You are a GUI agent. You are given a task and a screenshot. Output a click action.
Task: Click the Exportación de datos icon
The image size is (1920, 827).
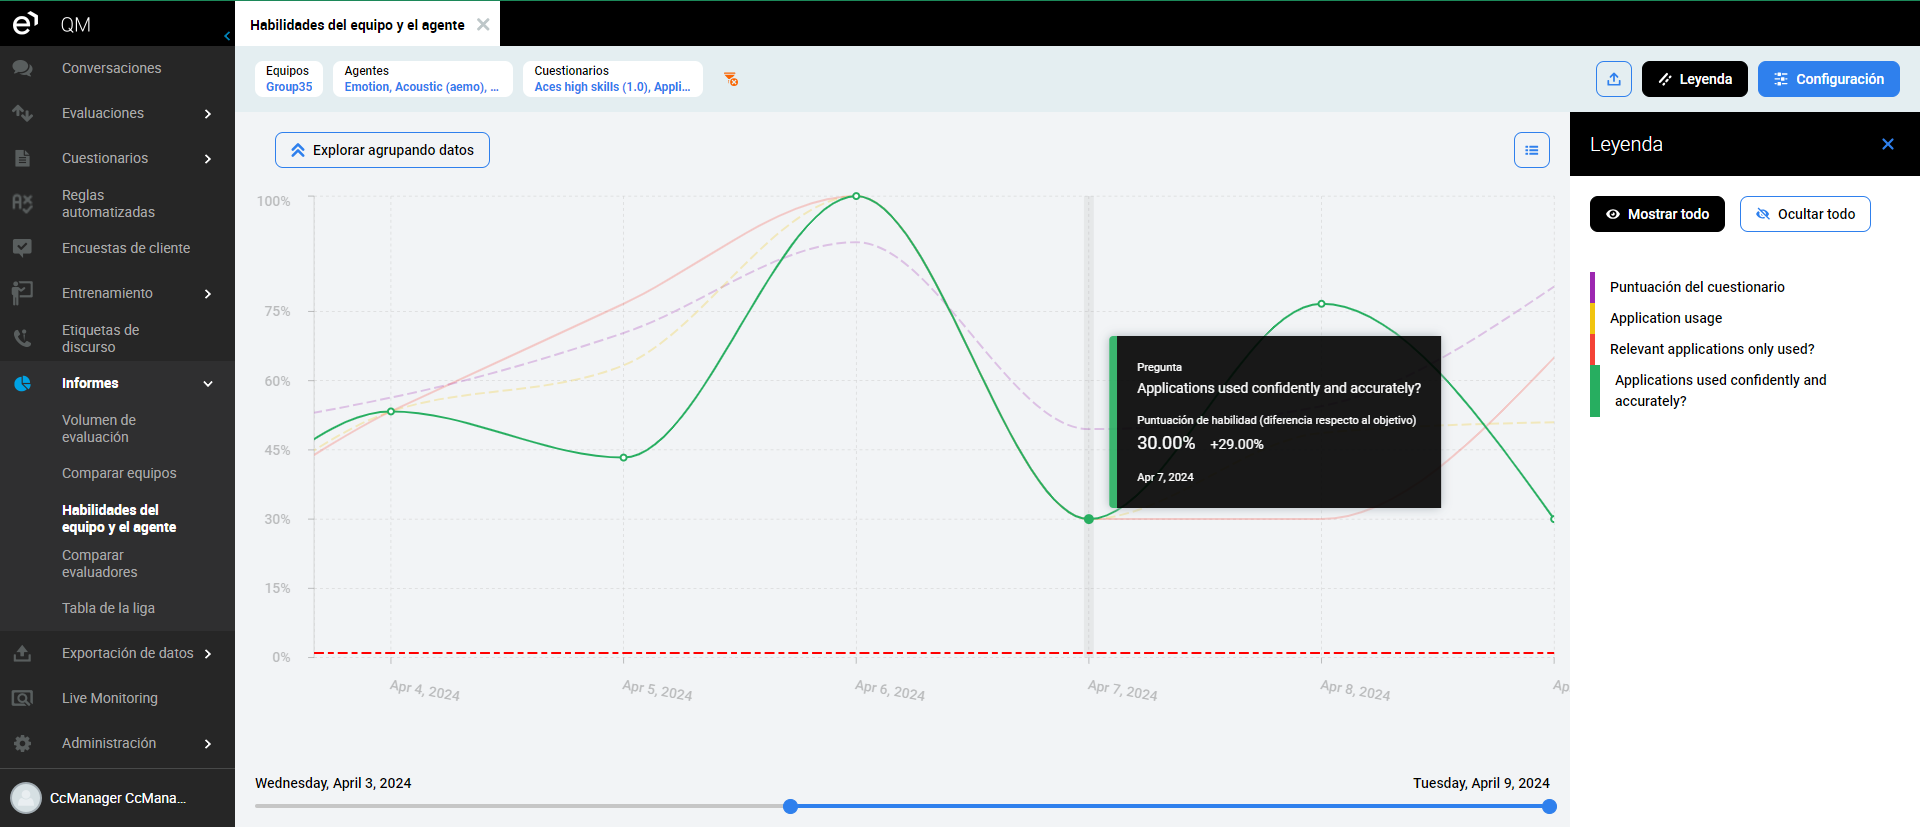click(22, 653)
